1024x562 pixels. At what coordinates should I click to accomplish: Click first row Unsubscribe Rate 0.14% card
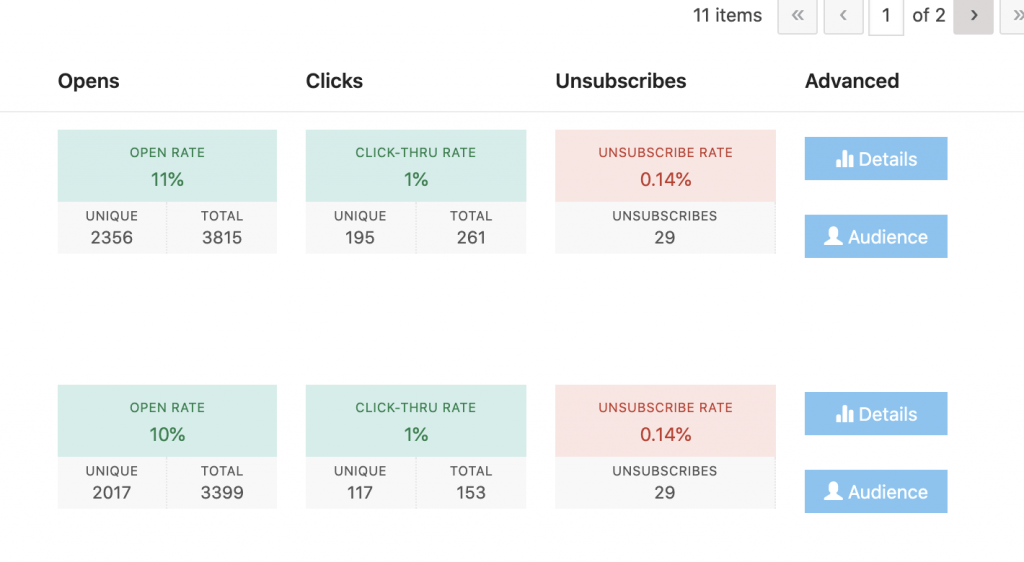point(665,166)
